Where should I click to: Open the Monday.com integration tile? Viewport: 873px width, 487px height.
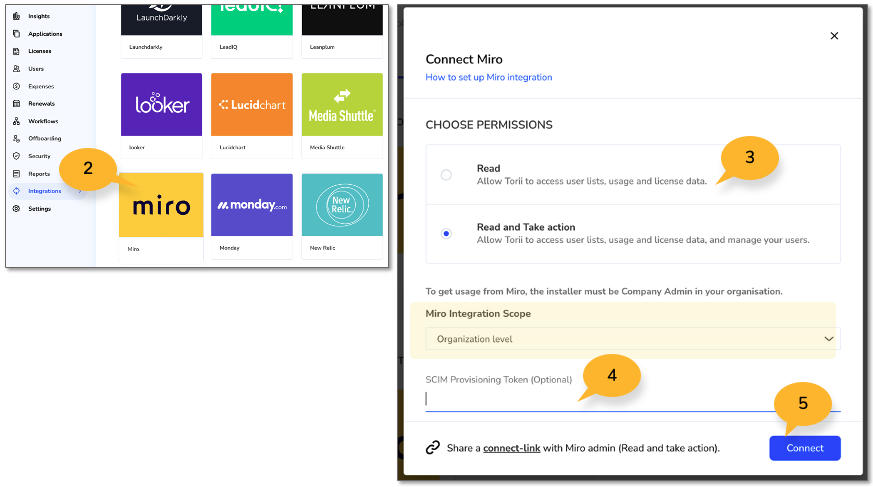[x=252, y=216]
